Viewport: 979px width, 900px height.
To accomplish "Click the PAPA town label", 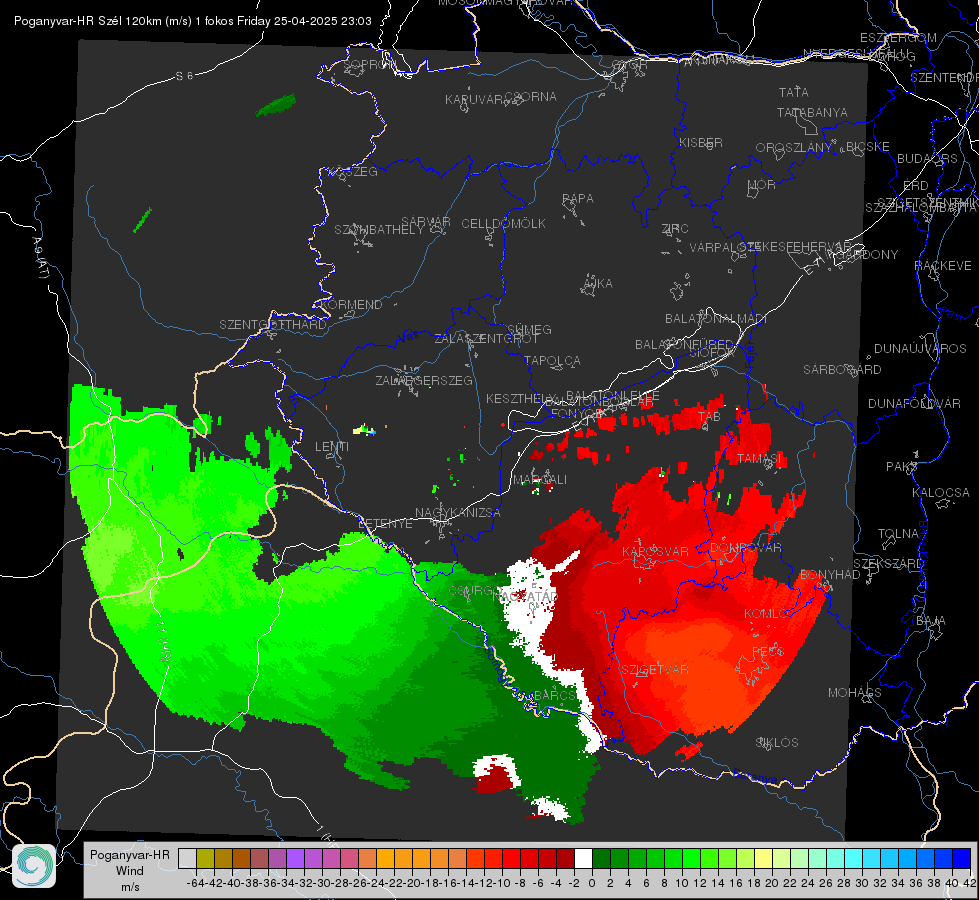I will 578,199.
